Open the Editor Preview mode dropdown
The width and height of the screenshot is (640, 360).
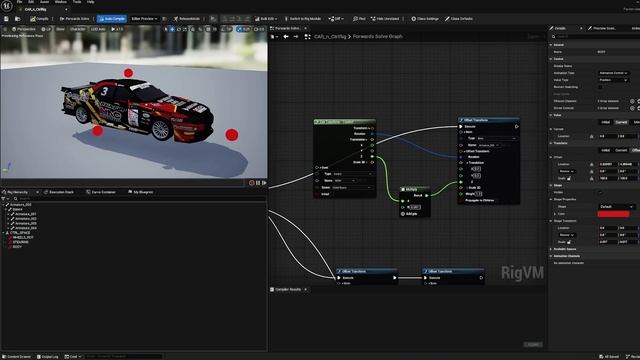coord(144,19)
